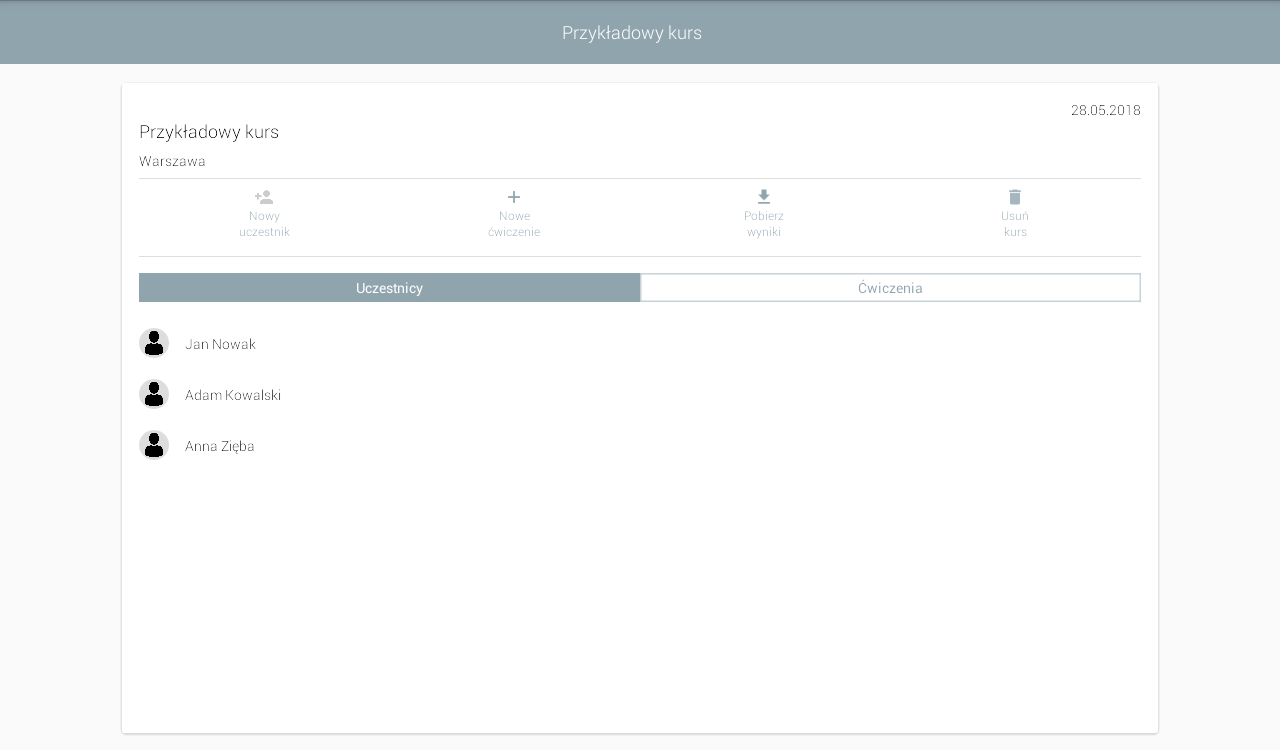Click the plus icon for new exercise
1280x750 pixels.
tap(514, 197)
